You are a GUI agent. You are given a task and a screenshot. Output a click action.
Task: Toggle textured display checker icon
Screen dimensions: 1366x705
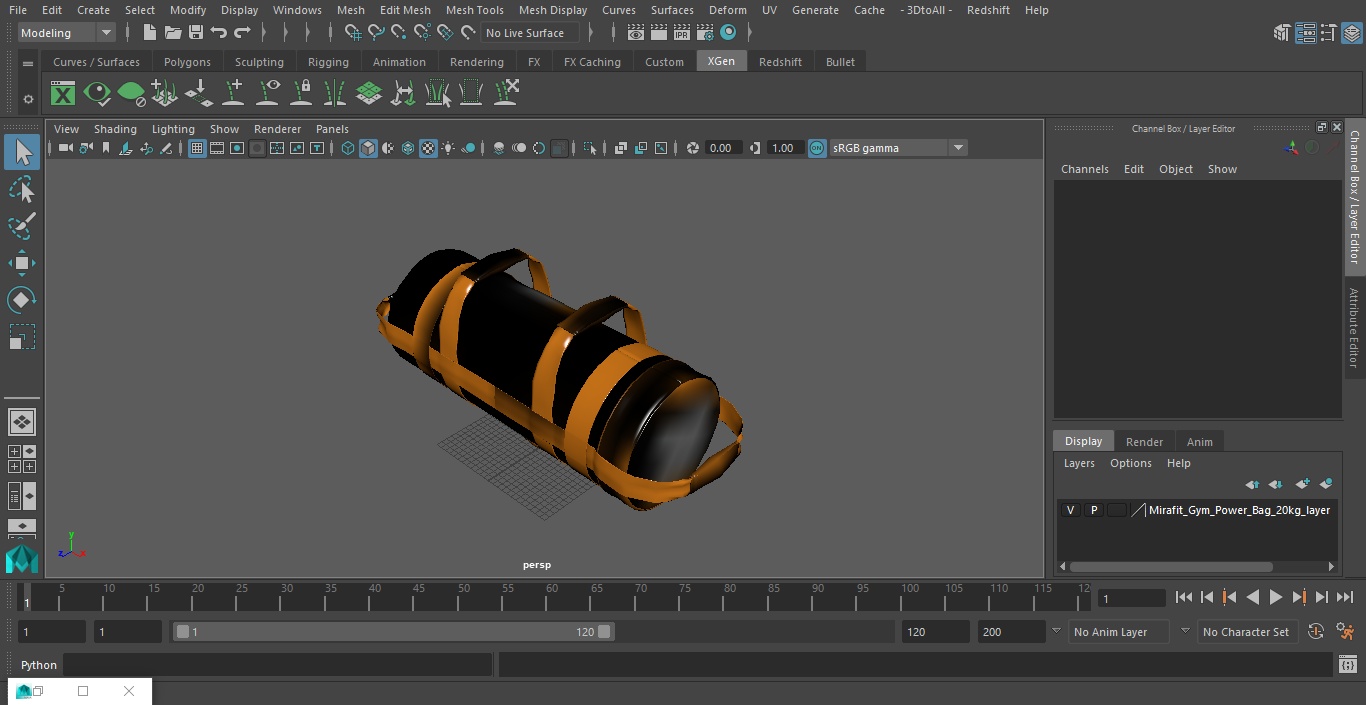pos(428,148)
